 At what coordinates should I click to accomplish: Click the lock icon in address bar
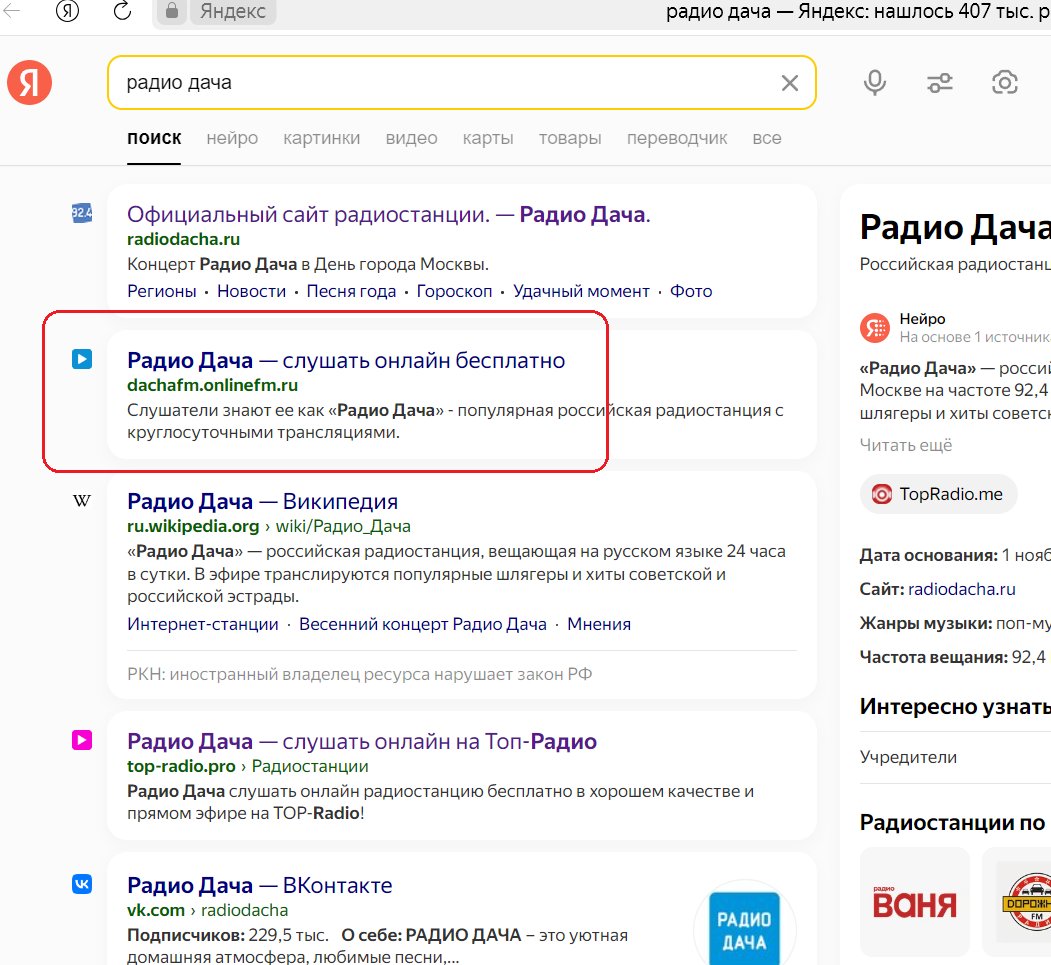point(172,11)
